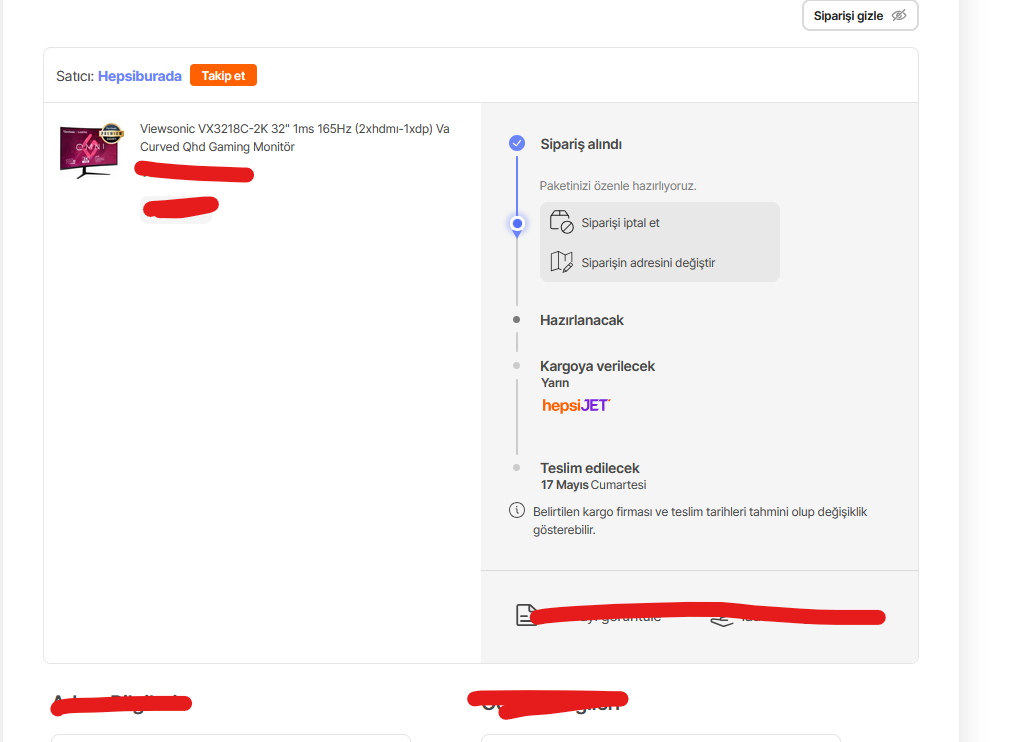Image resolution: width=1012 pixels, height=742 pixels.
Task: Click the current step progress marker
Action: (517, 224)
